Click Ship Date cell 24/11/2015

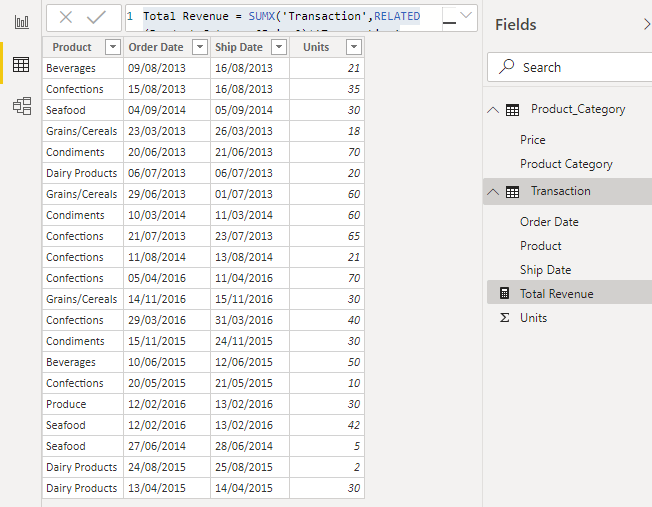point(249,341)
